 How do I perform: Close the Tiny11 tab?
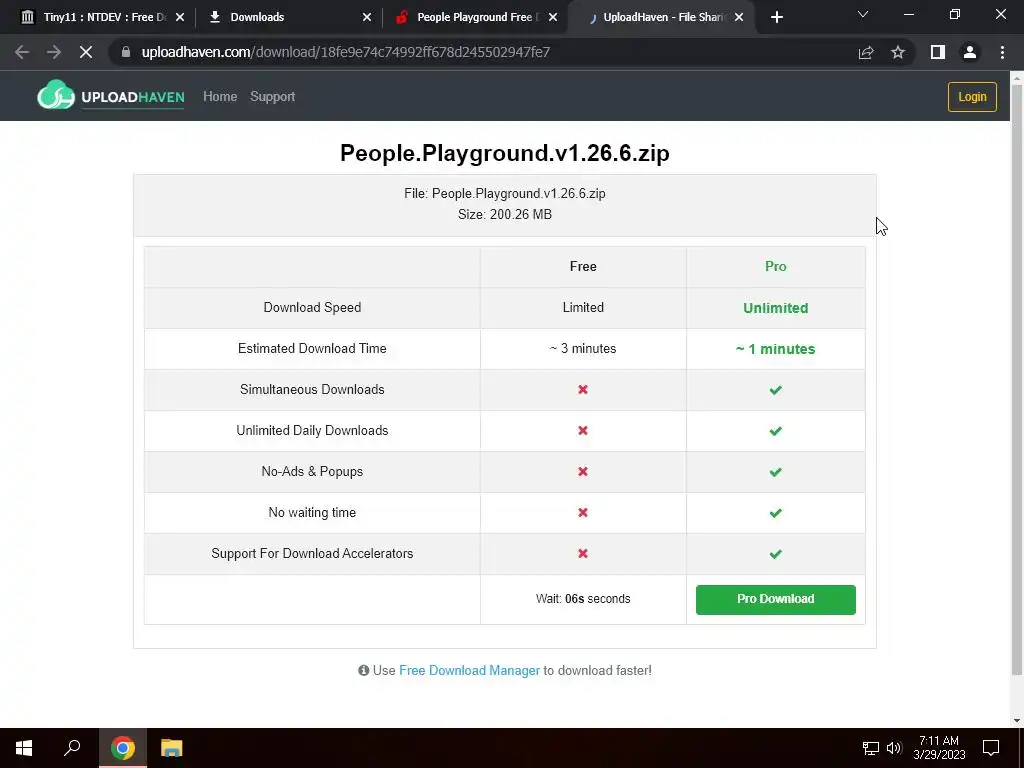pyautogui.click(x=180, y=18)
